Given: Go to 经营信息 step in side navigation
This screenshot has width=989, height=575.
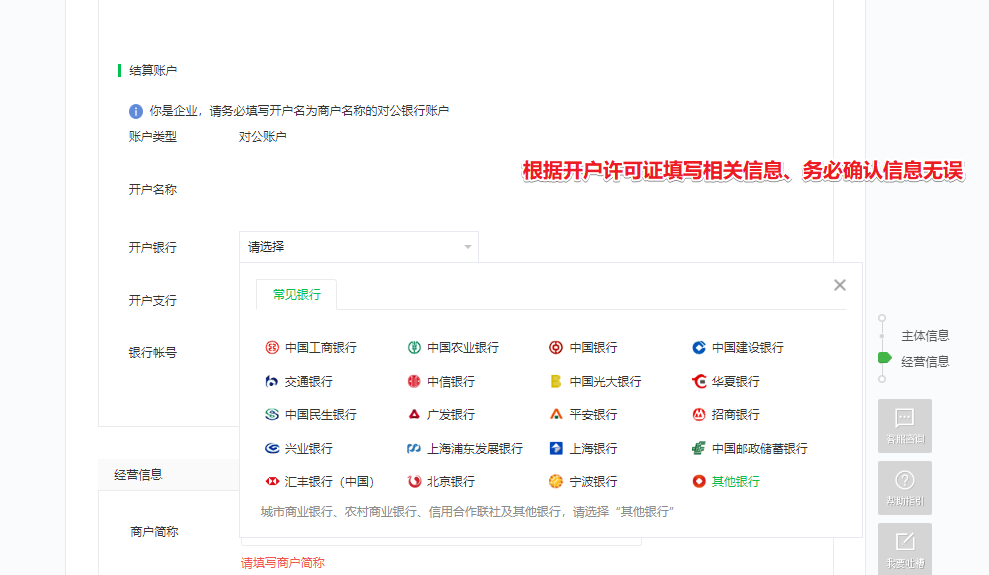Looking at the screenshot, I should (x=924, y=362).
